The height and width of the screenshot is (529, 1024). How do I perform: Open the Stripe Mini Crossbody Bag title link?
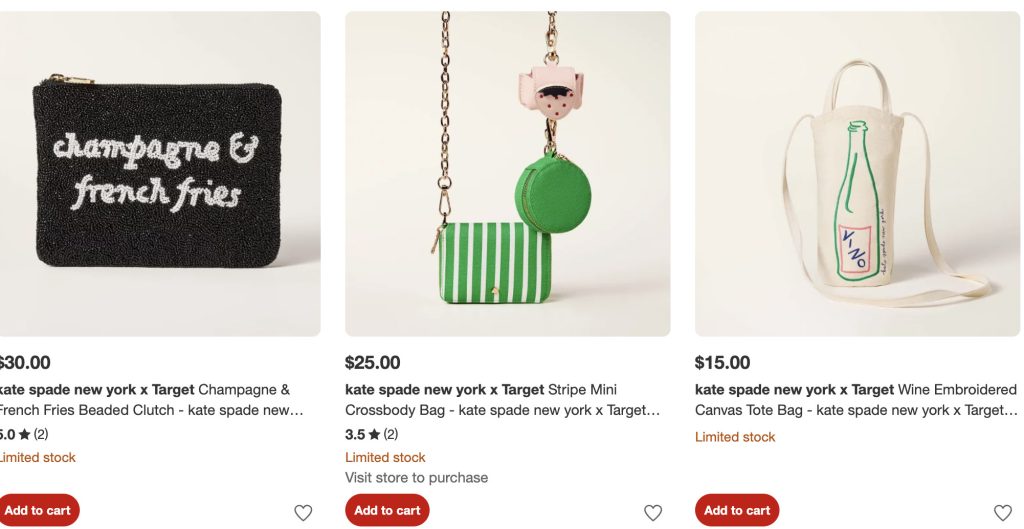coord(502,400)
